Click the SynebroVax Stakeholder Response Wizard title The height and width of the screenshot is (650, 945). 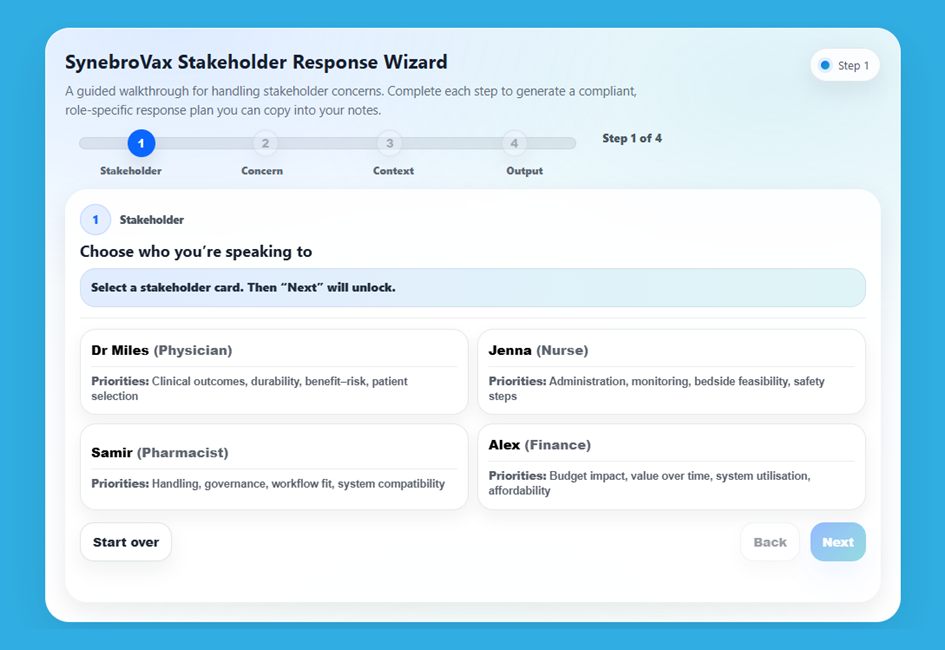click(x=256, y=62)
